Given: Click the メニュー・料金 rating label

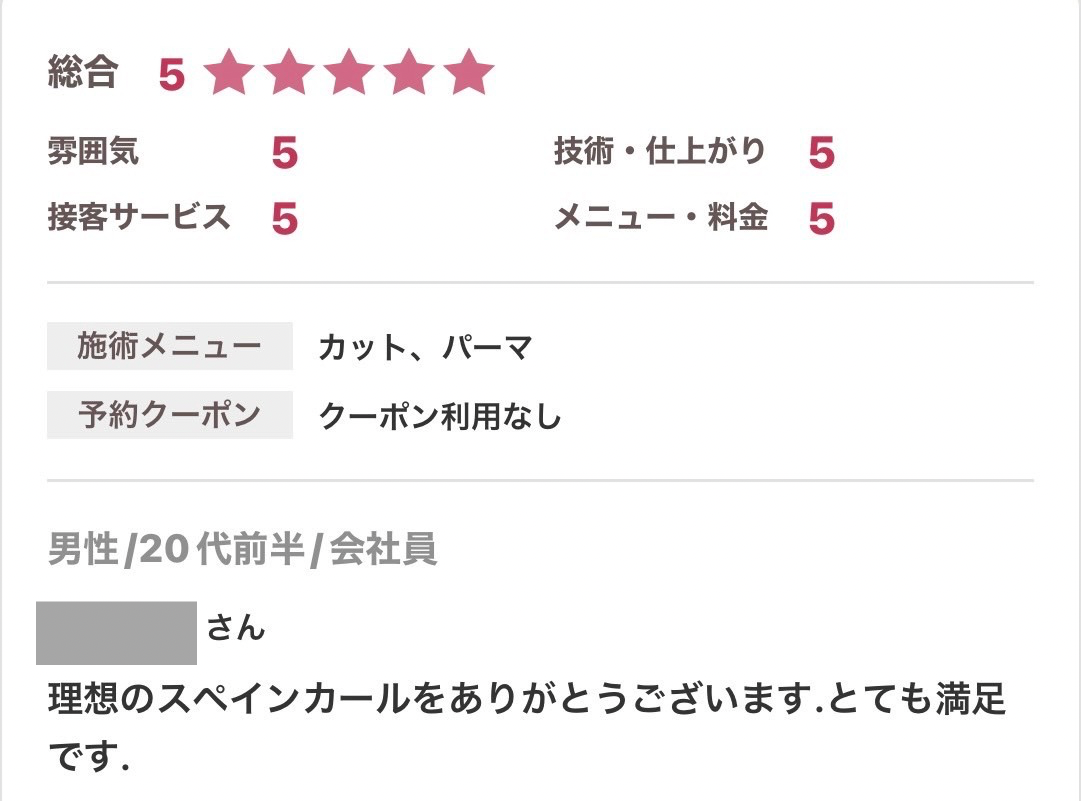Looking at the screenshot, I should coord(661,217).
